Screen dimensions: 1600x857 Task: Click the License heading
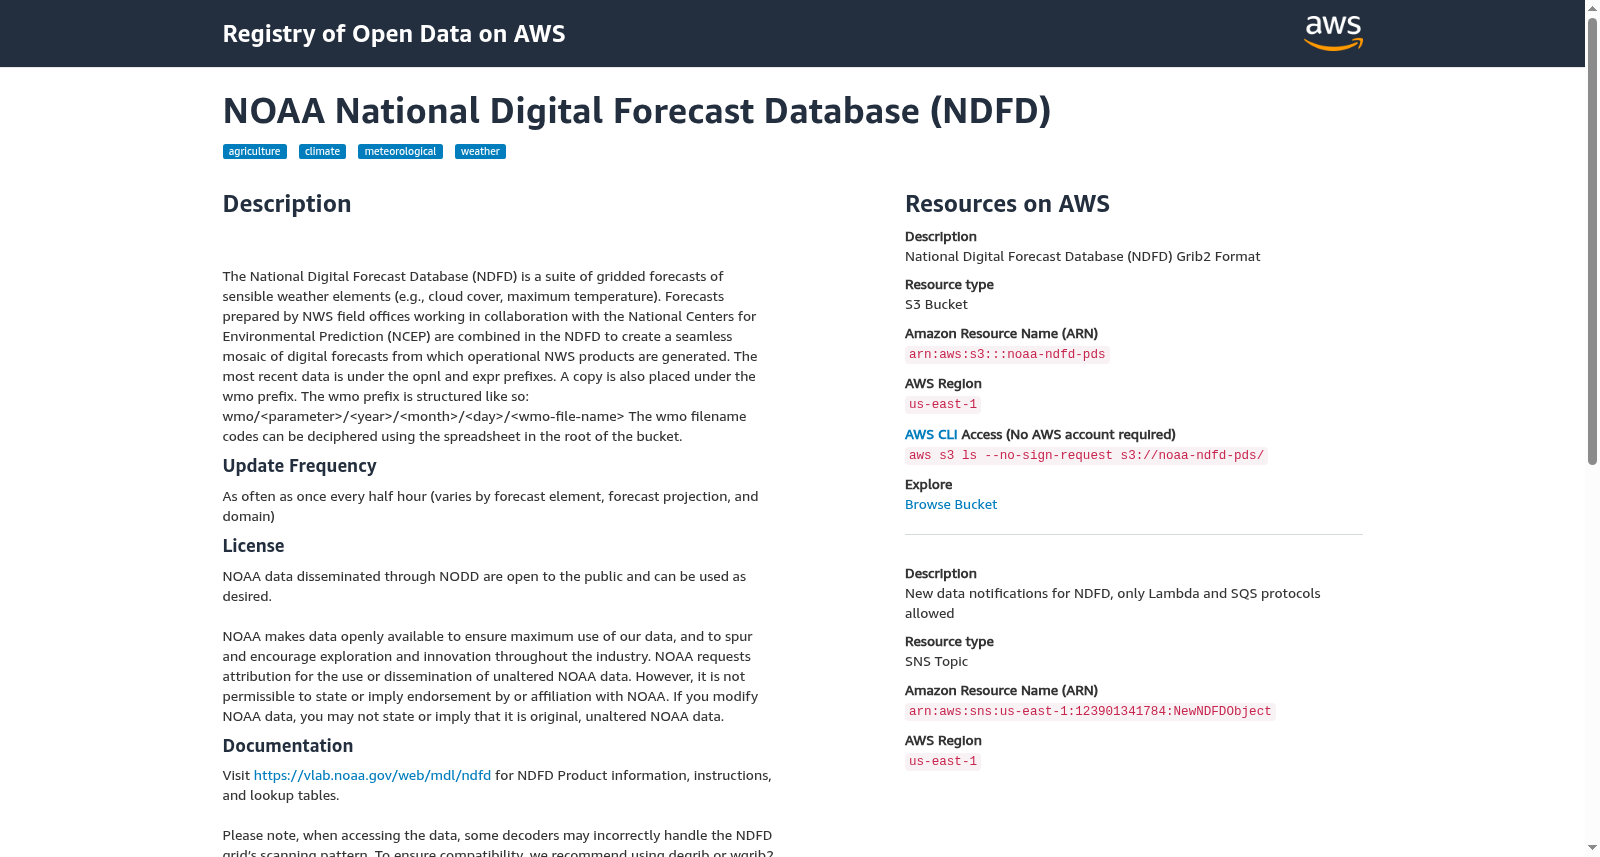pyautogui.click(x=253, y=546)
